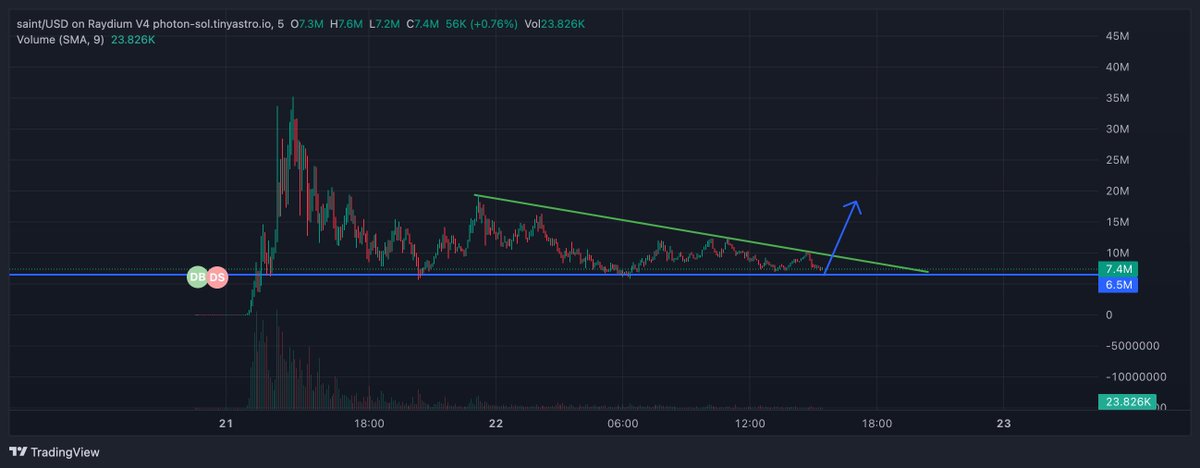Click the 21 date label on time axis
The height and width of the screenshot is (468, 1200).
pyautogui.click(x=226, y=425)
